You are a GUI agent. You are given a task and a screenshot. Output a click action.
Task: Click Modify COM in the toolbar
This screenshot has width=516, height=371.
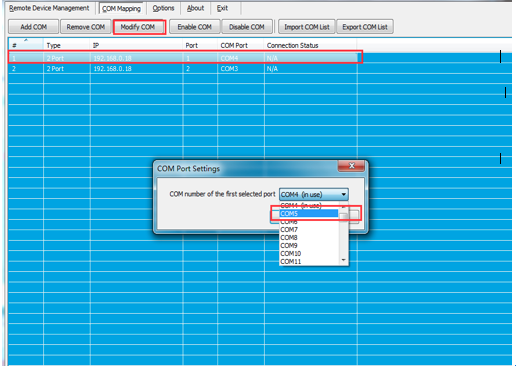(x=138, y=27)
